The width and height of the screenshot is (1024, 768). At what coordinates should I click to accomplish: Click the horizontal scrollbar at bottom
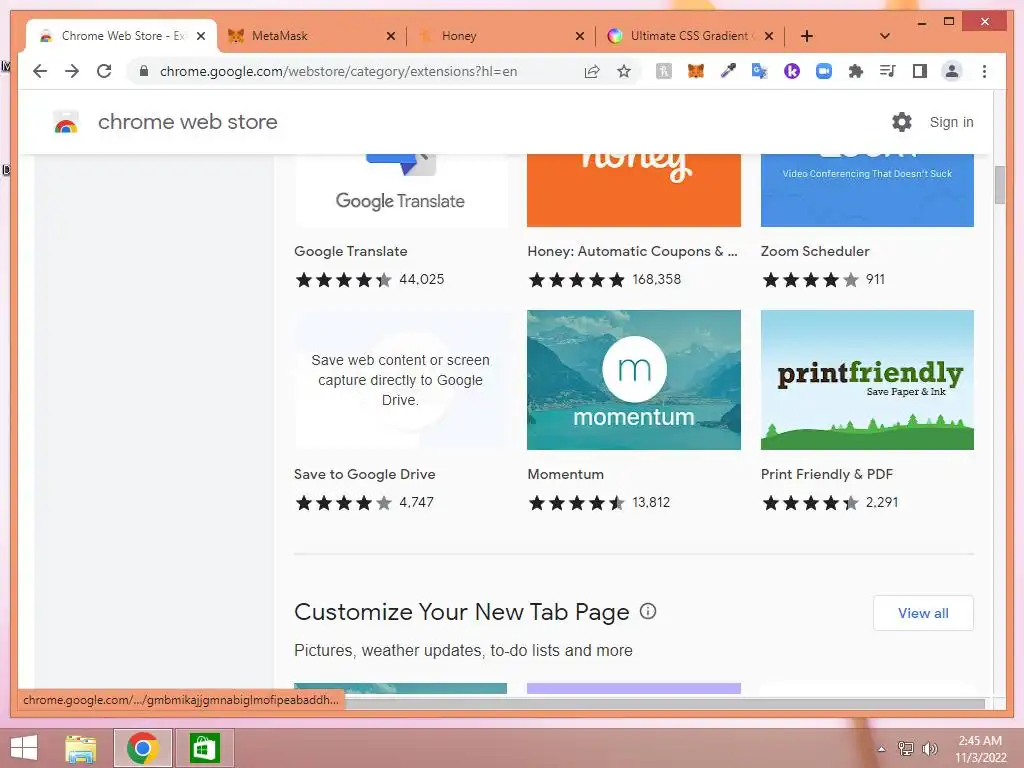click(665, 703)
